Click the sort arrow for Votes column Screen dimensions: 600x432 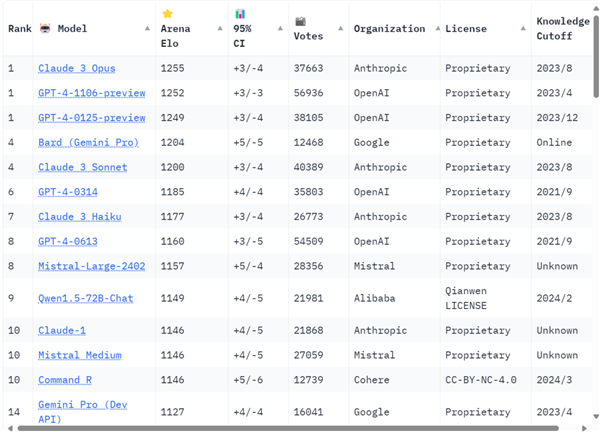(x=341, y=29)
